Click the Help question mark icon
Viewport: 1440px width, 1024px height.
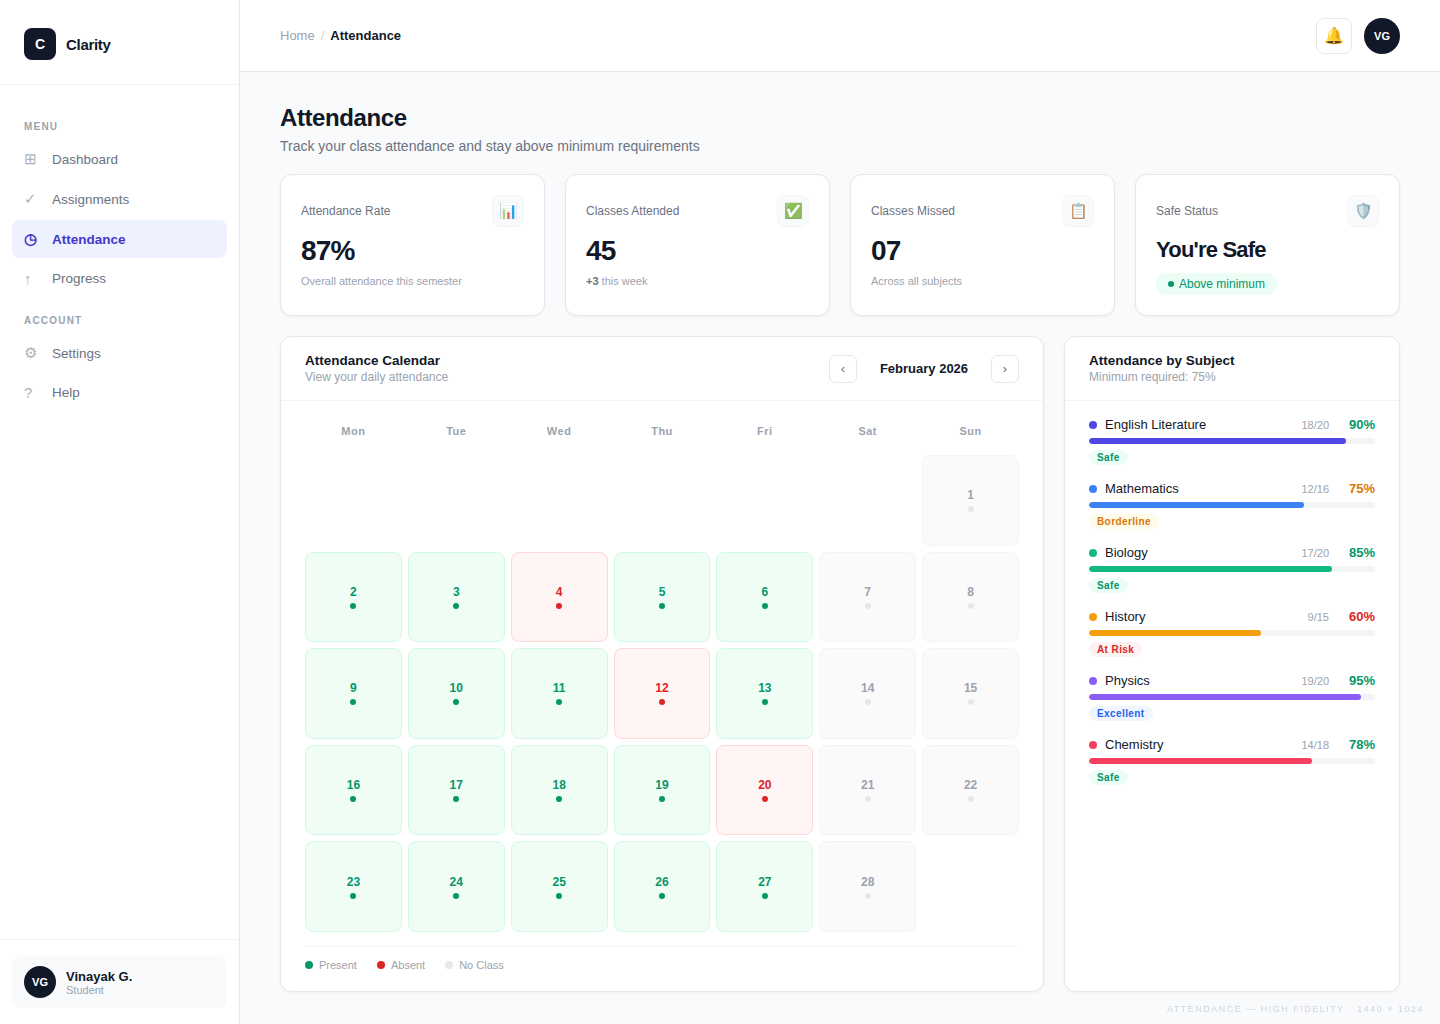[28, 392]
